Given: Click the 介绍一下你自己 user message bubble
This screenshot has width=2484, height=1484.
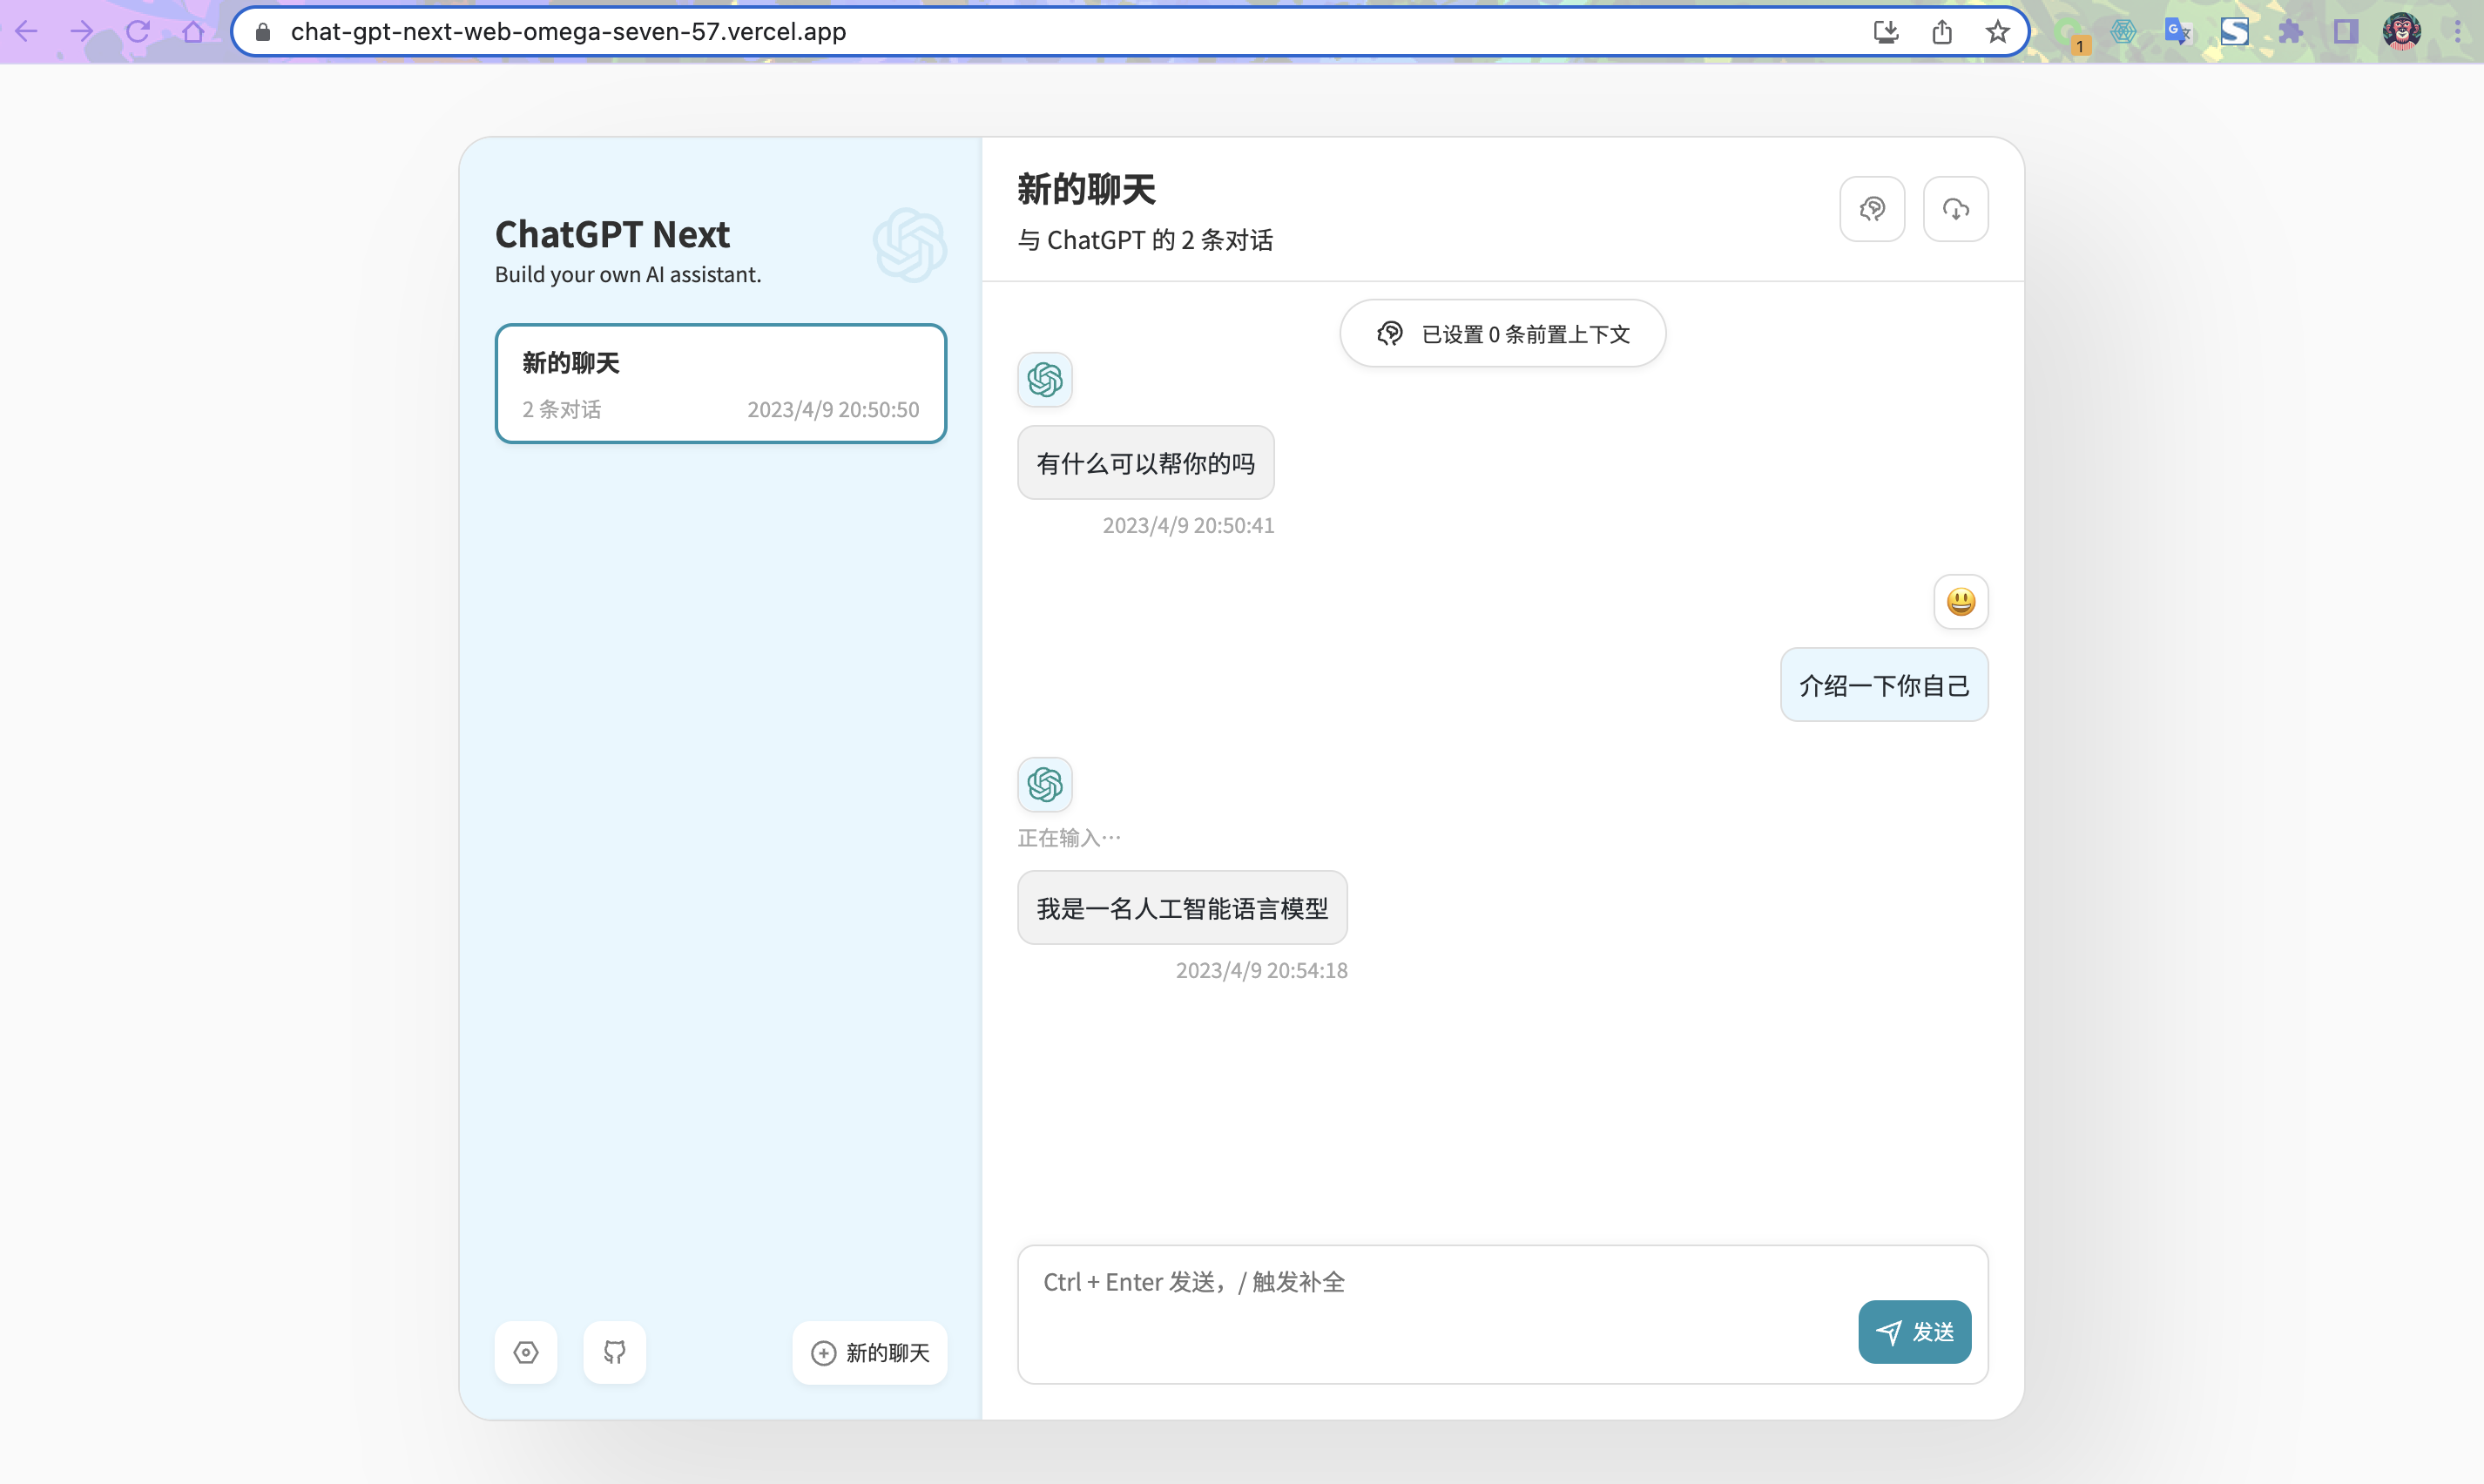Looking at the screenshot, I should click(1883, 686).
